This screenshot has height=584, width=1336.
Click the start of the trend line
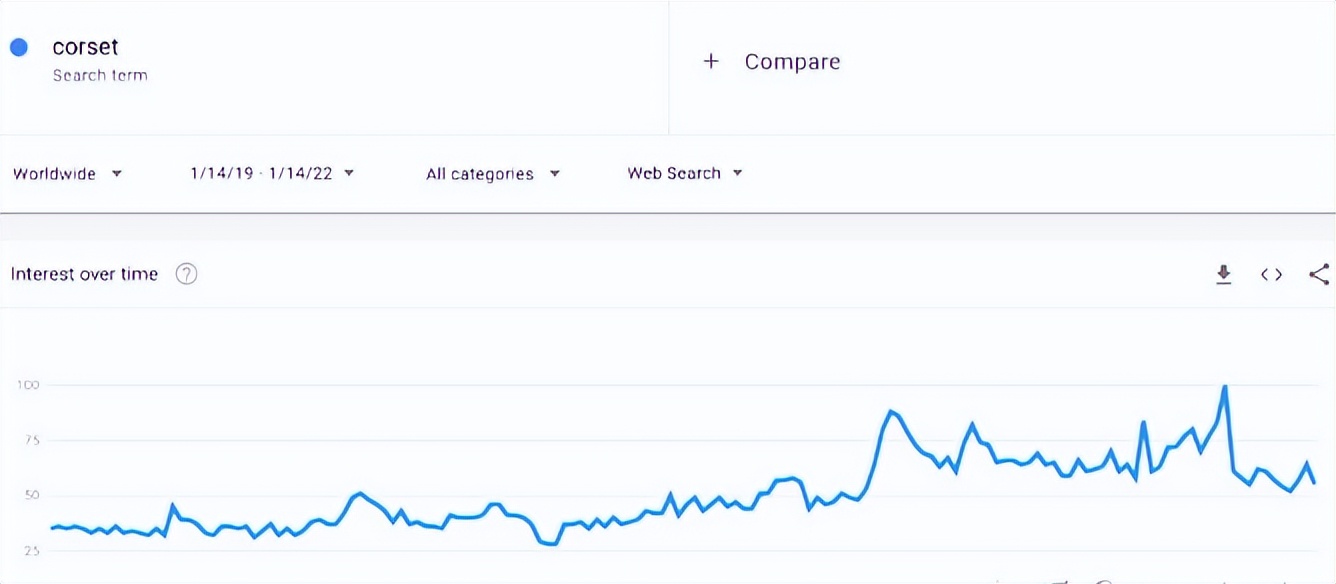tap(53, 527)
